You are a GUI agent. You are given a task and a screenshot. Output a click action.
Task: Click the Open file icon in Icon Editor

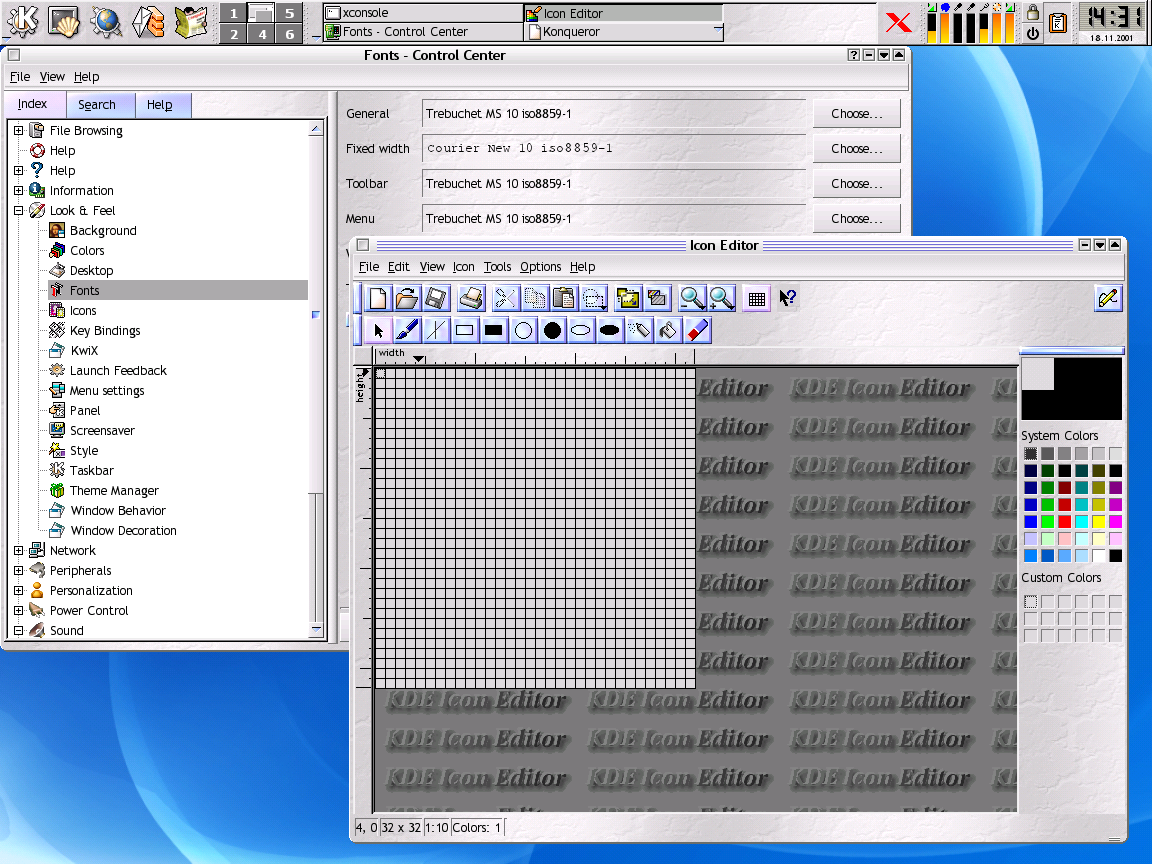pyautogui.click(x=406, y=298)
